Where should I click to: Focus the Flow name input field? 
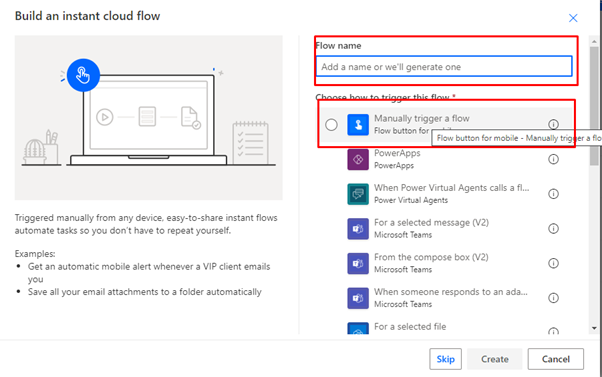[444, 66]
